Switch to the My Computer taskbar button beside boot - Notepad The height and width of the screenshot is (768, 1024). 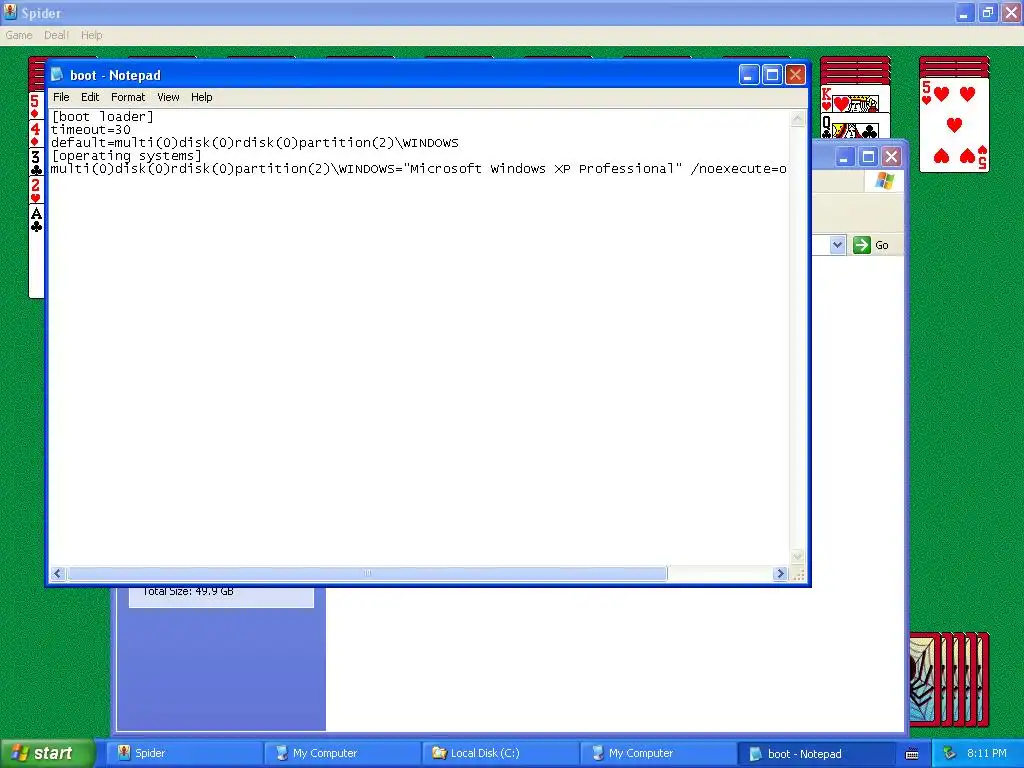point(658,753)
